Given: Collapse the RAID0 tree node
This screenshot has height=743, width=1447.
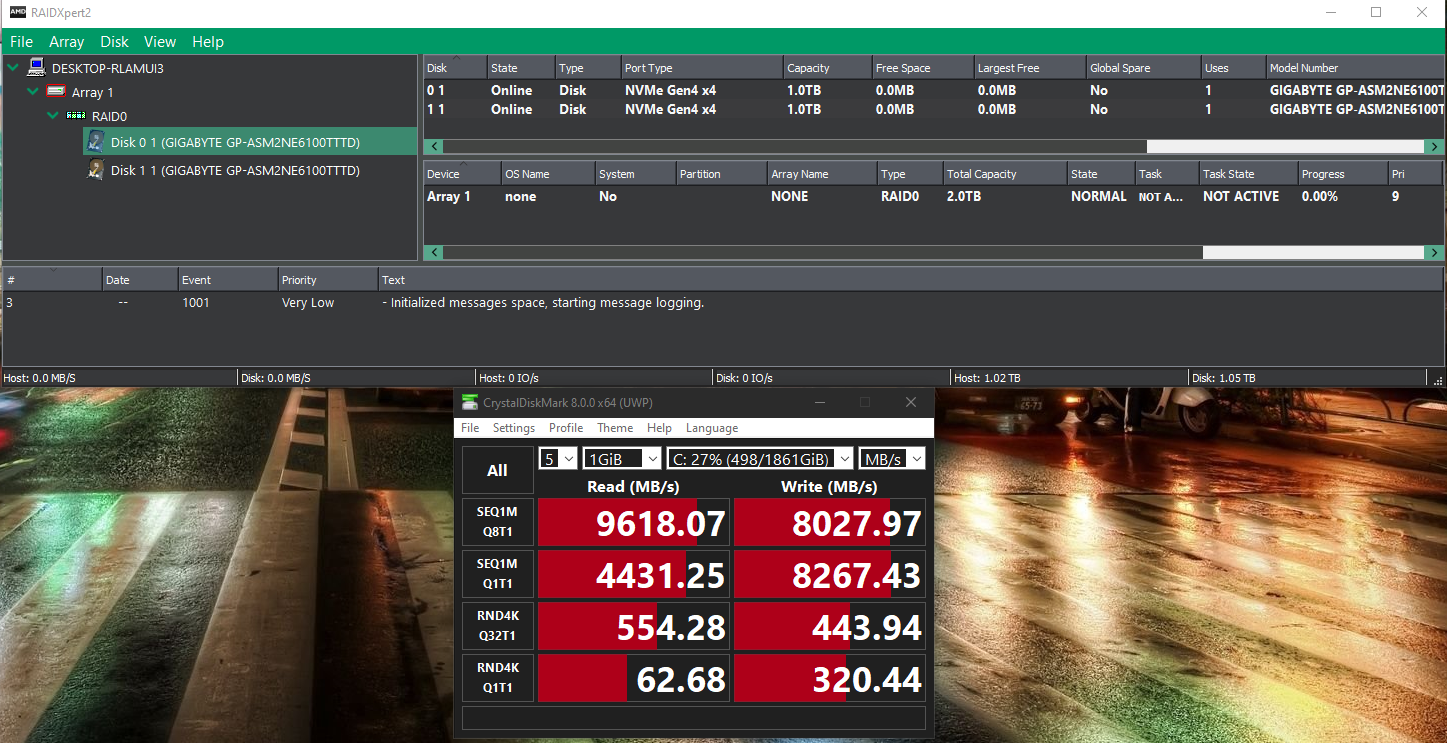Looking at the screenshot, I should tap(53, 116).
